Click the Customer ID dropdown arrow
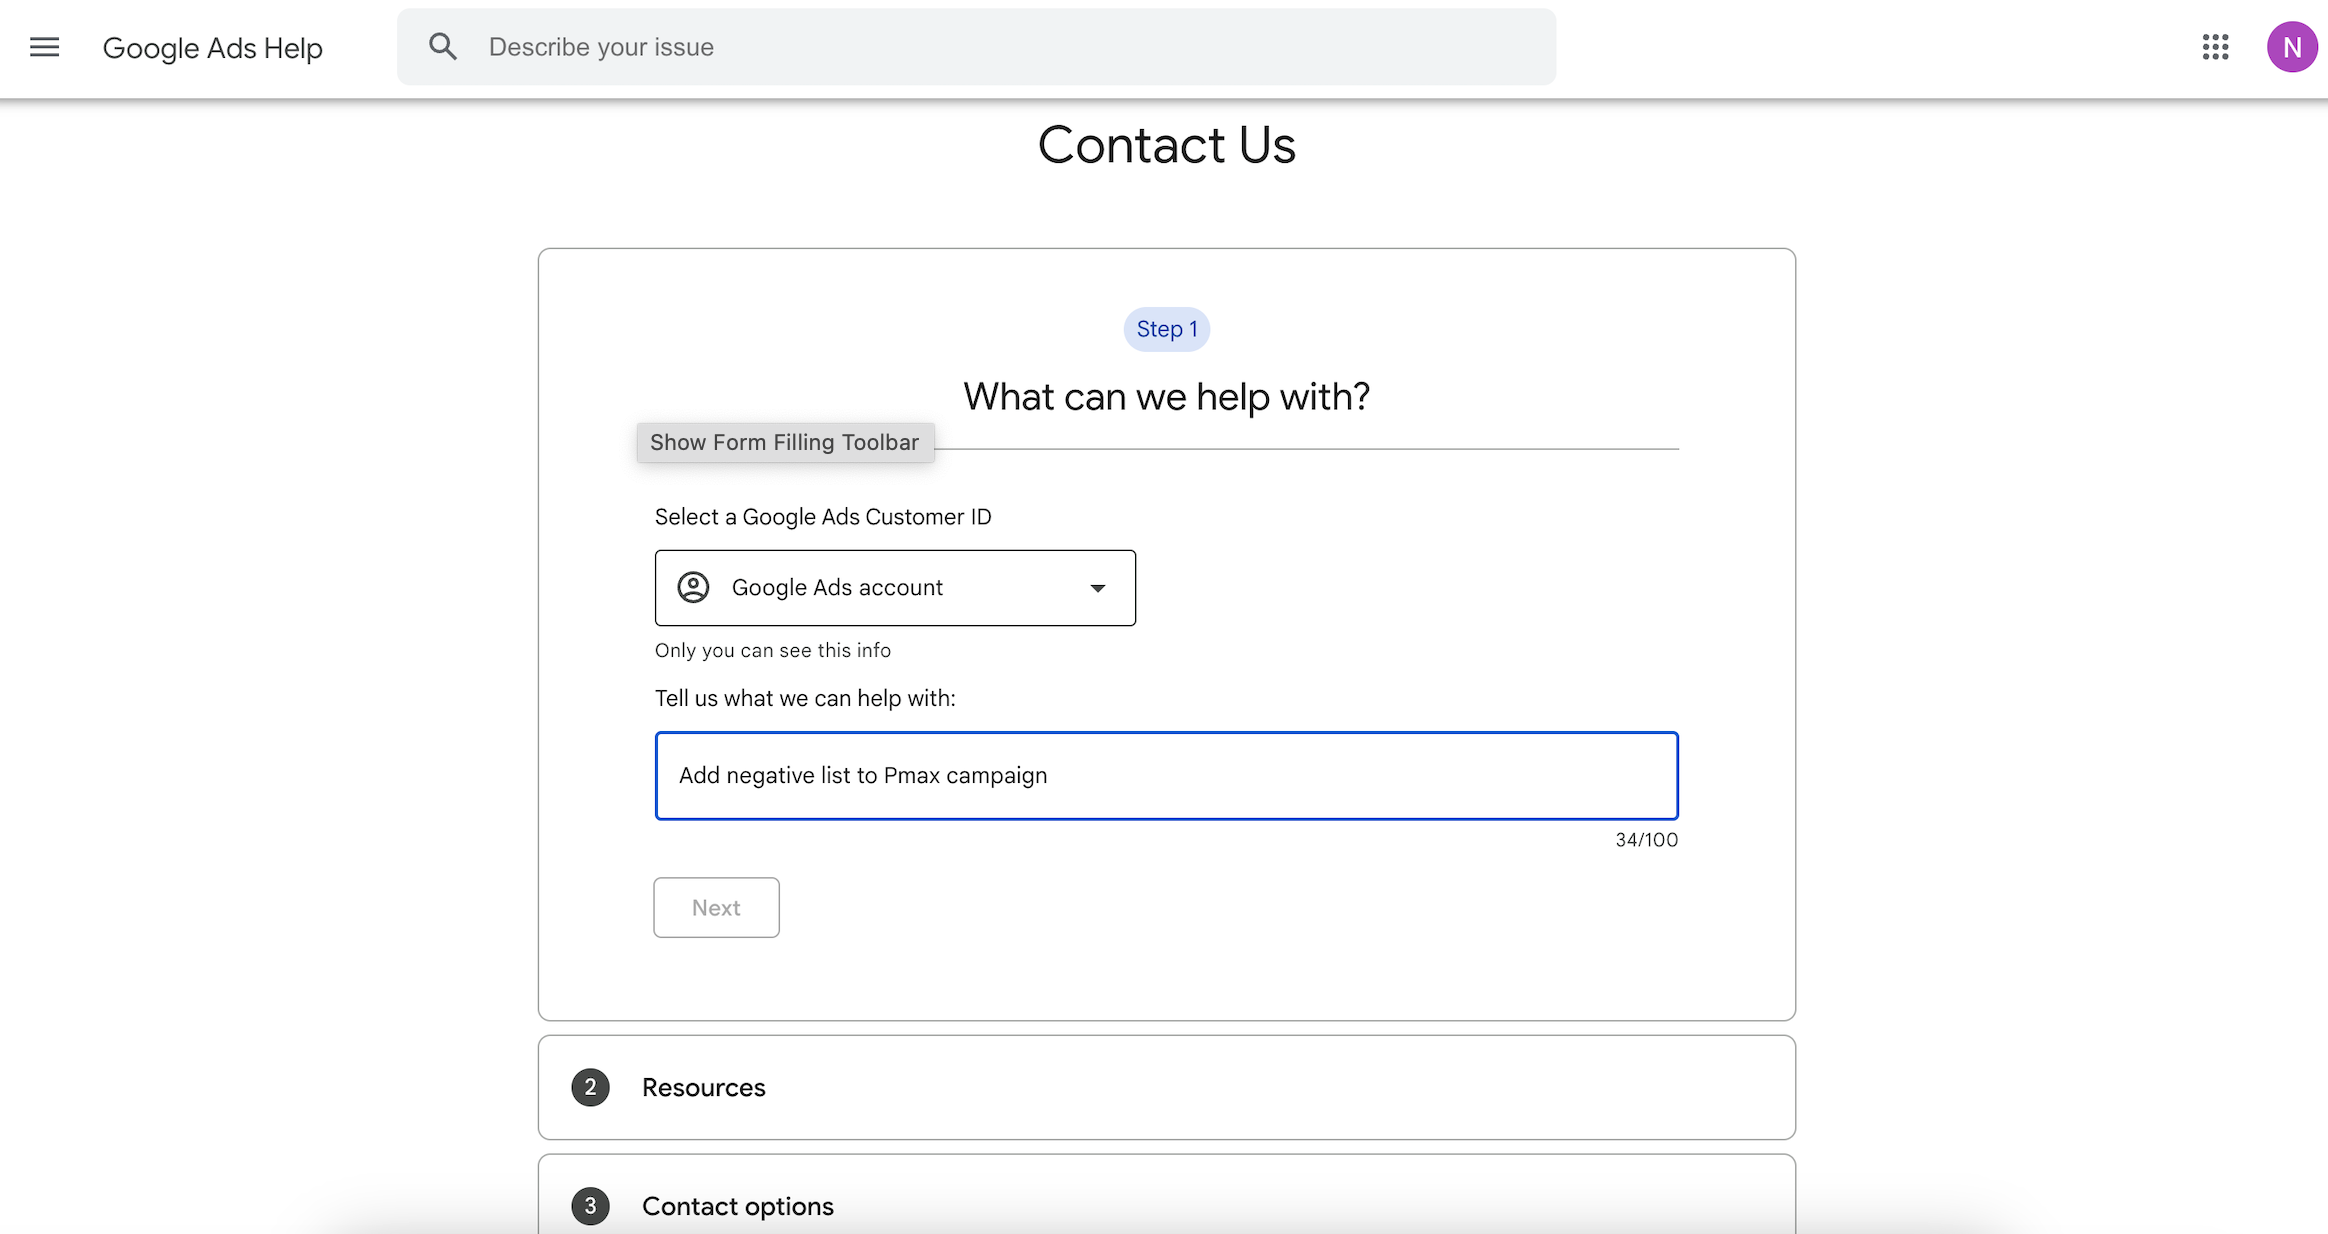Viewport: 2328px width, 1234px height. tap(1097, 588)
